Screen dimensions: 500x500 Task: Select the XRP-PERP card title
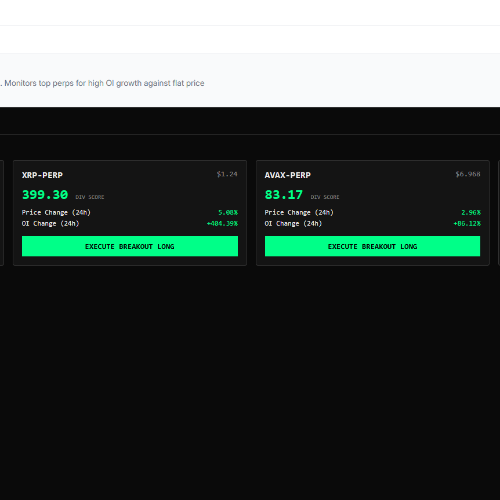pos(42,175)
